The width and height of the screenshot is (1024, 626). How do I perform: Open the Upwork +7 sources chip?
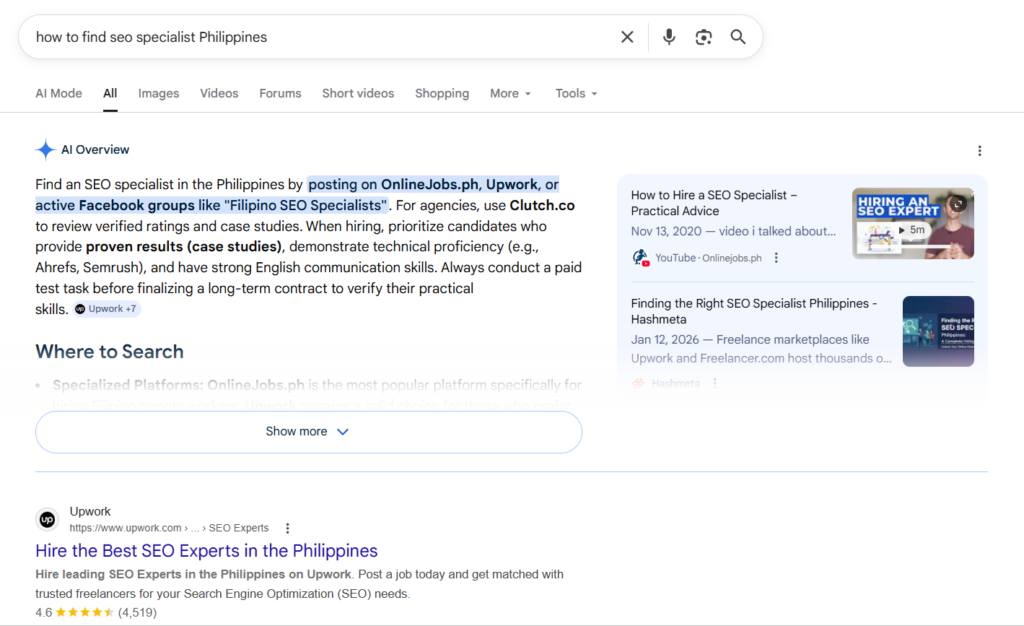pos(106,309)
